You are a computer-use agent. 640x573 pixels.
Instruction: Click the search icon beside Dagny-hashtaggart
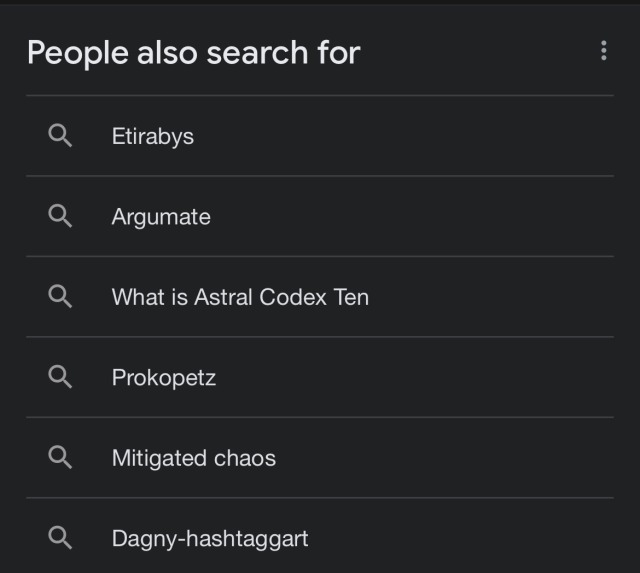[60, 538]
